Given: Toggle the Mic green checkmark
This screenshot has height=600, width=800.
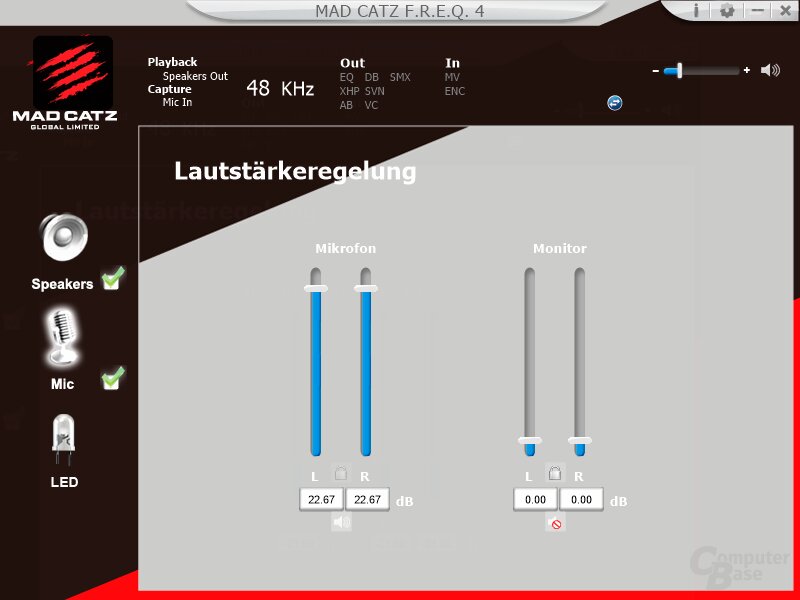Looking at the screenshot, I should (x=113, y=379).
